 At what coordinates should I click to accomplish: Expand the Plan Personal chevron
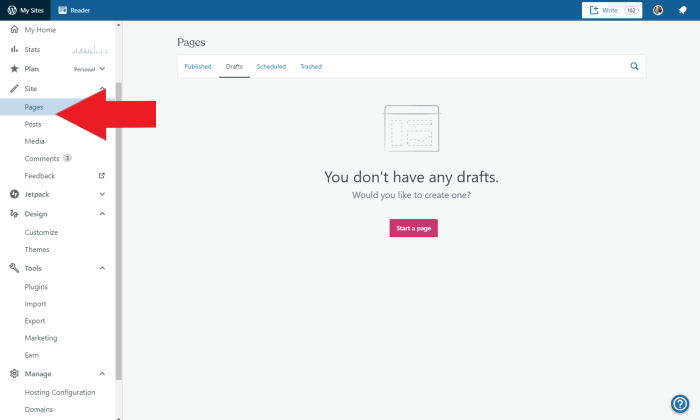[102, 69]
